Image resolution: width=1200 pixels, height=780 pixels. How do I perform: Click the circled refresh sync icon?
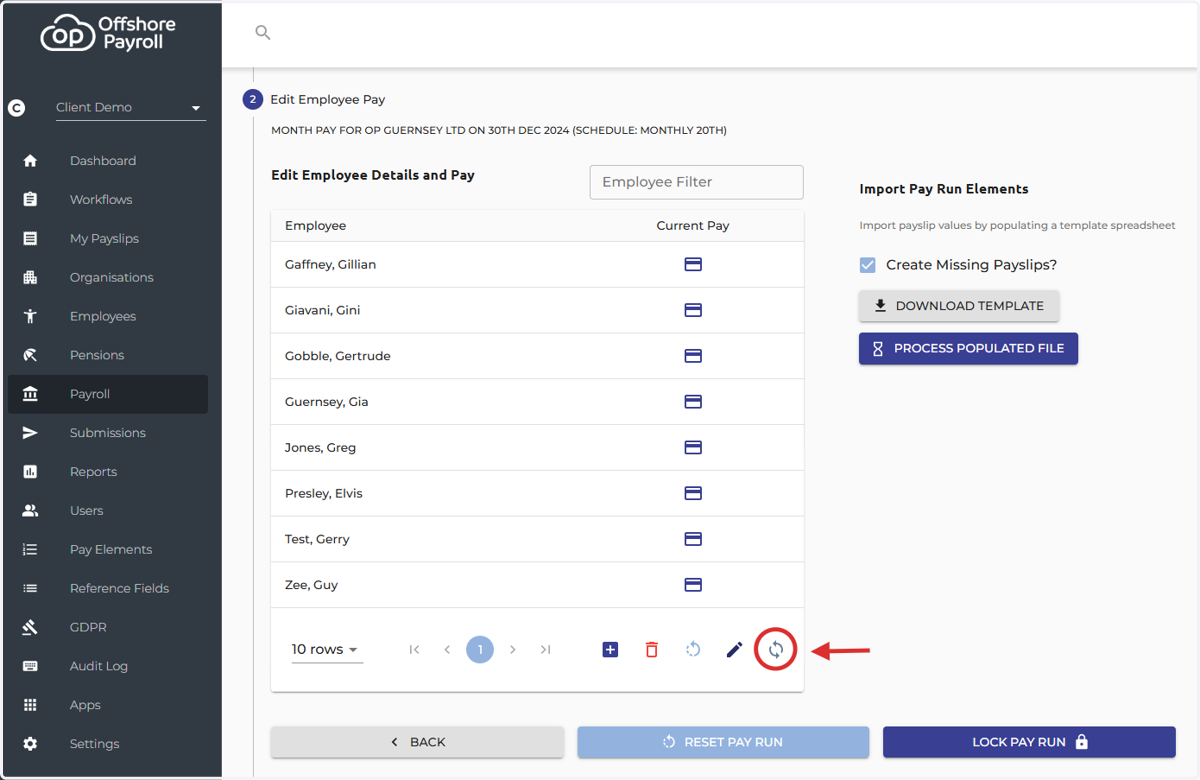coord(776,650)
